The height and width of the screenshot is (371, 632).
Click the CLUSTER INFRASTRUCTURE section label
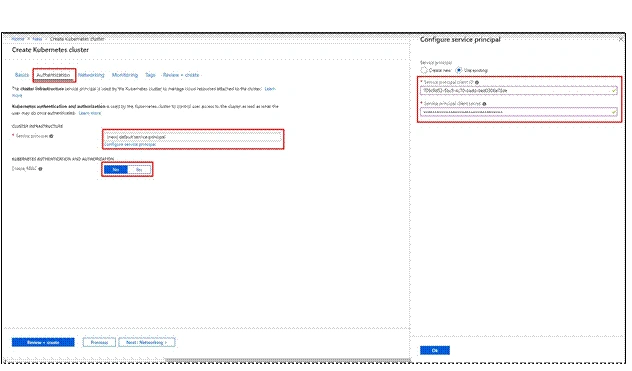37,126
